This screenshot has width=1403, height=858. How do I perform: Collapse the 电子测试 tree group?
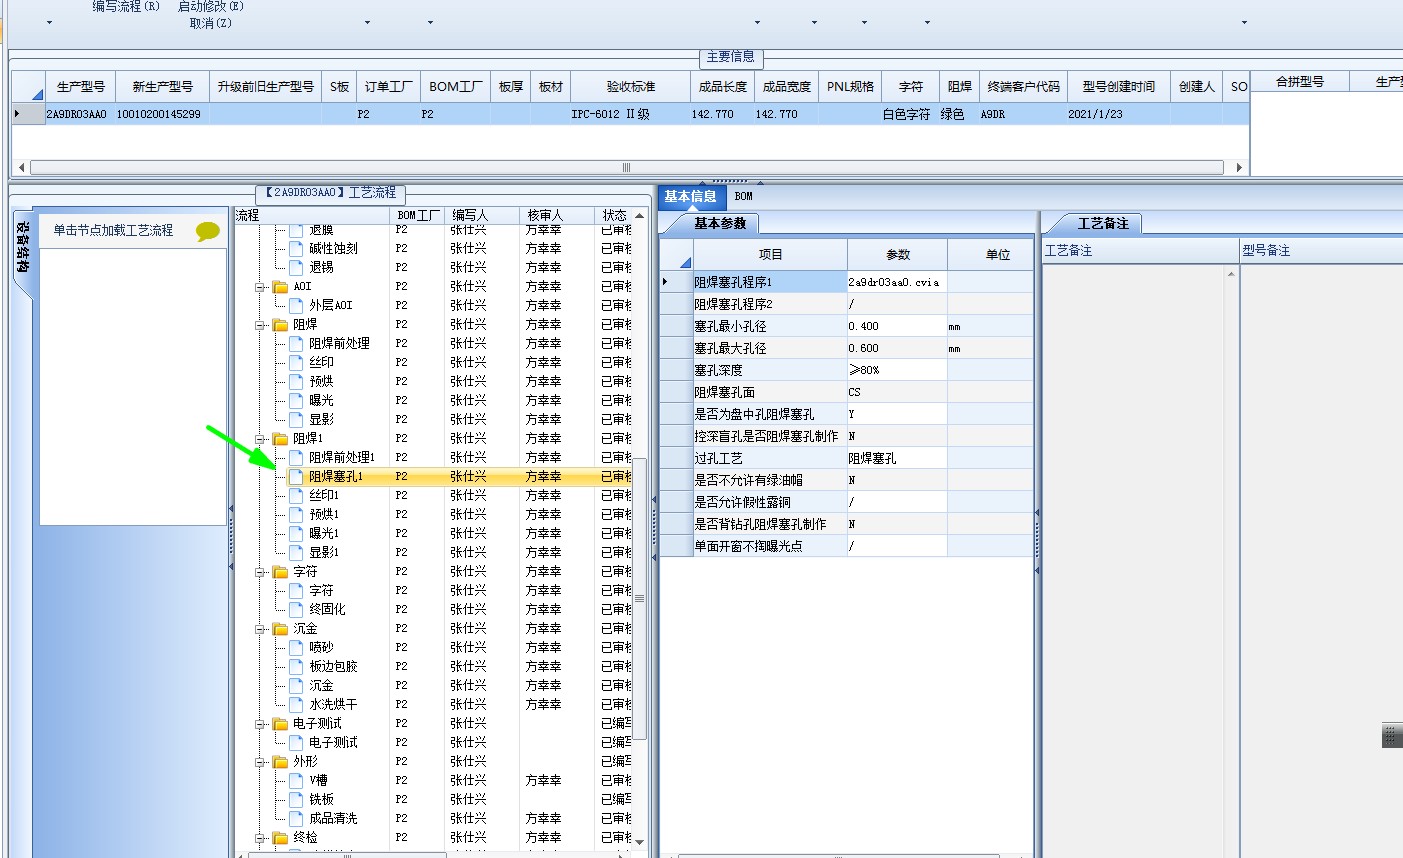(261, 725)
